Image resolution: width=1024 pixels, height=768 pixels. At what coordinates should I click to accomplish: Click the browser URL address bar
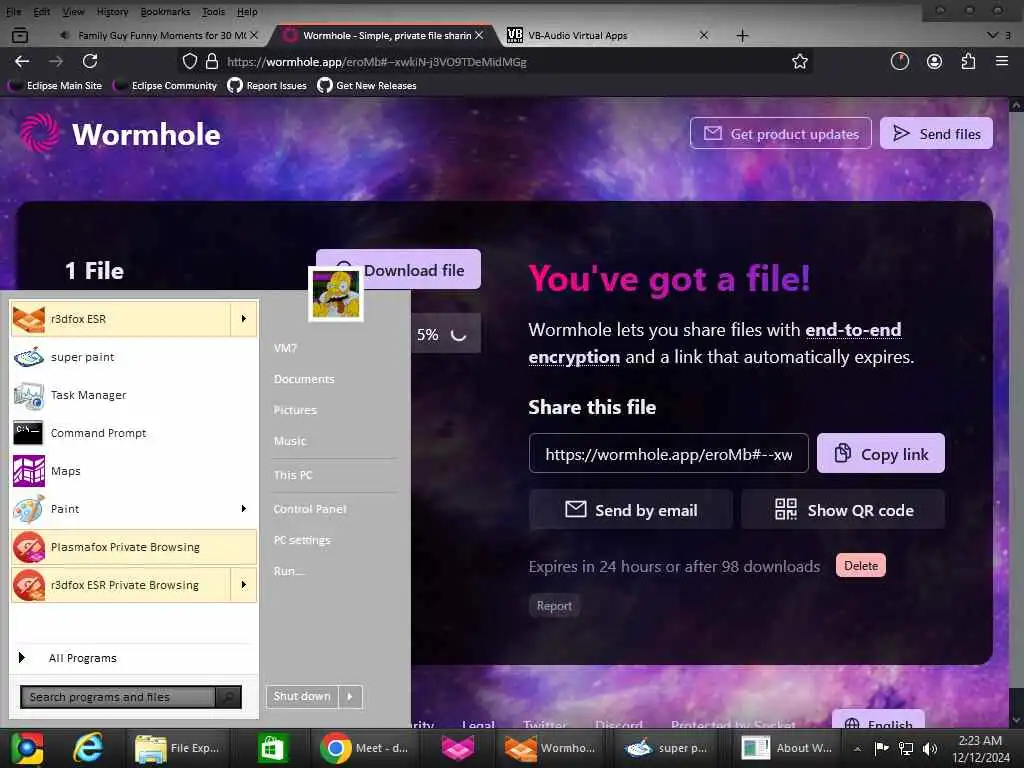[496, 61]
